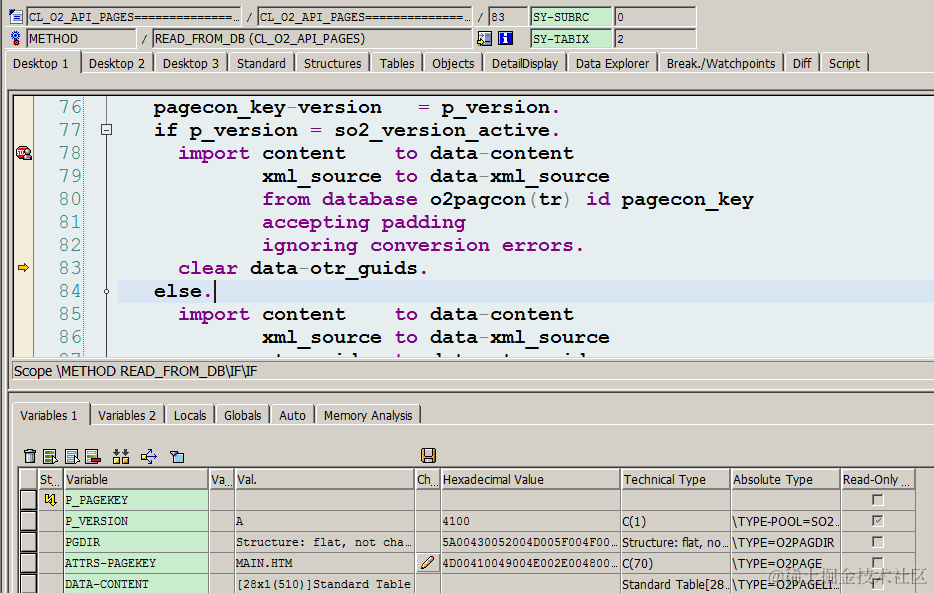Viewport: 934px width, 593px height.
Task: Click the yellow status icon in the P_PAGEKEY row
Action: [x=50, y=500]
